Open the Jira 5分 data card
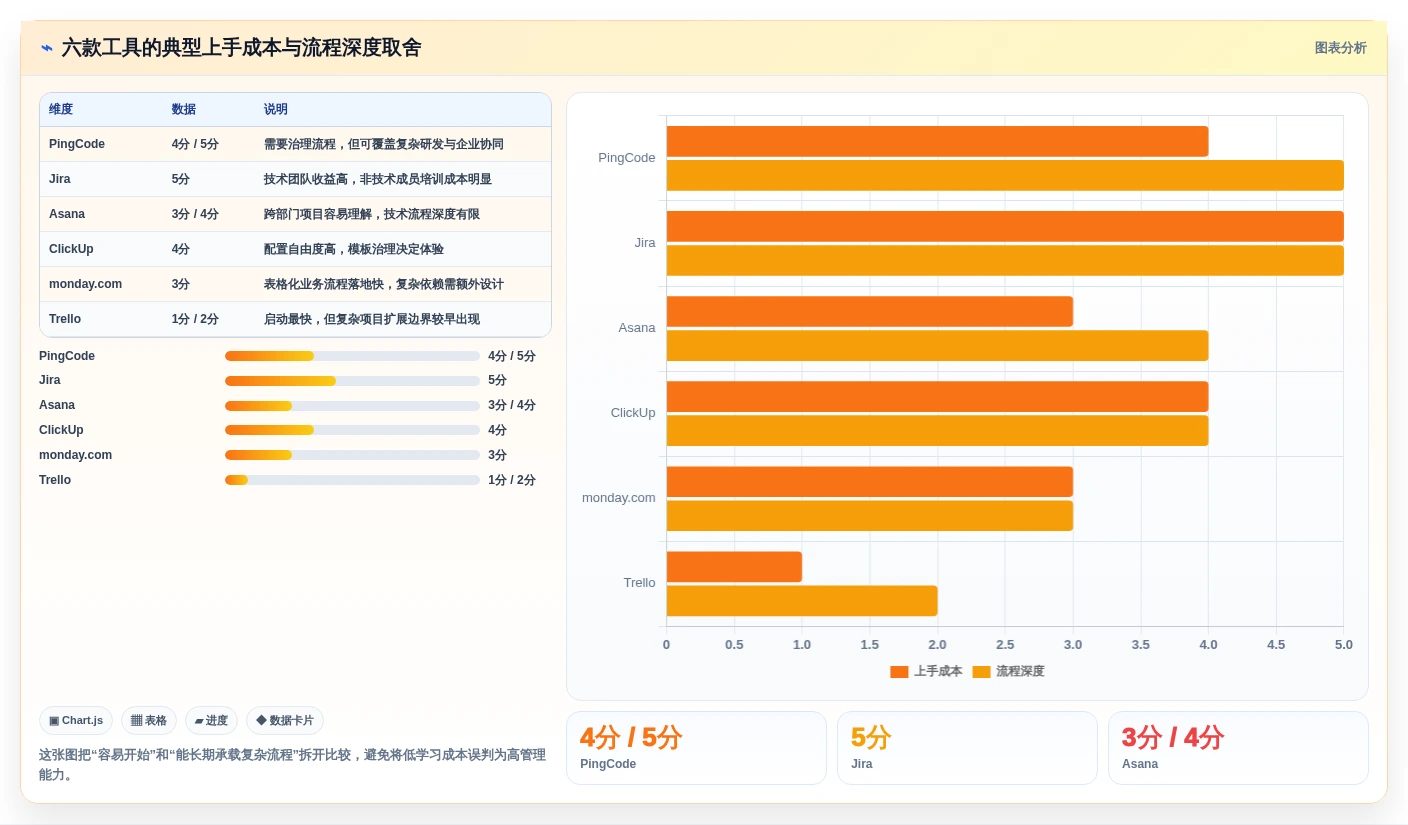 967,748
